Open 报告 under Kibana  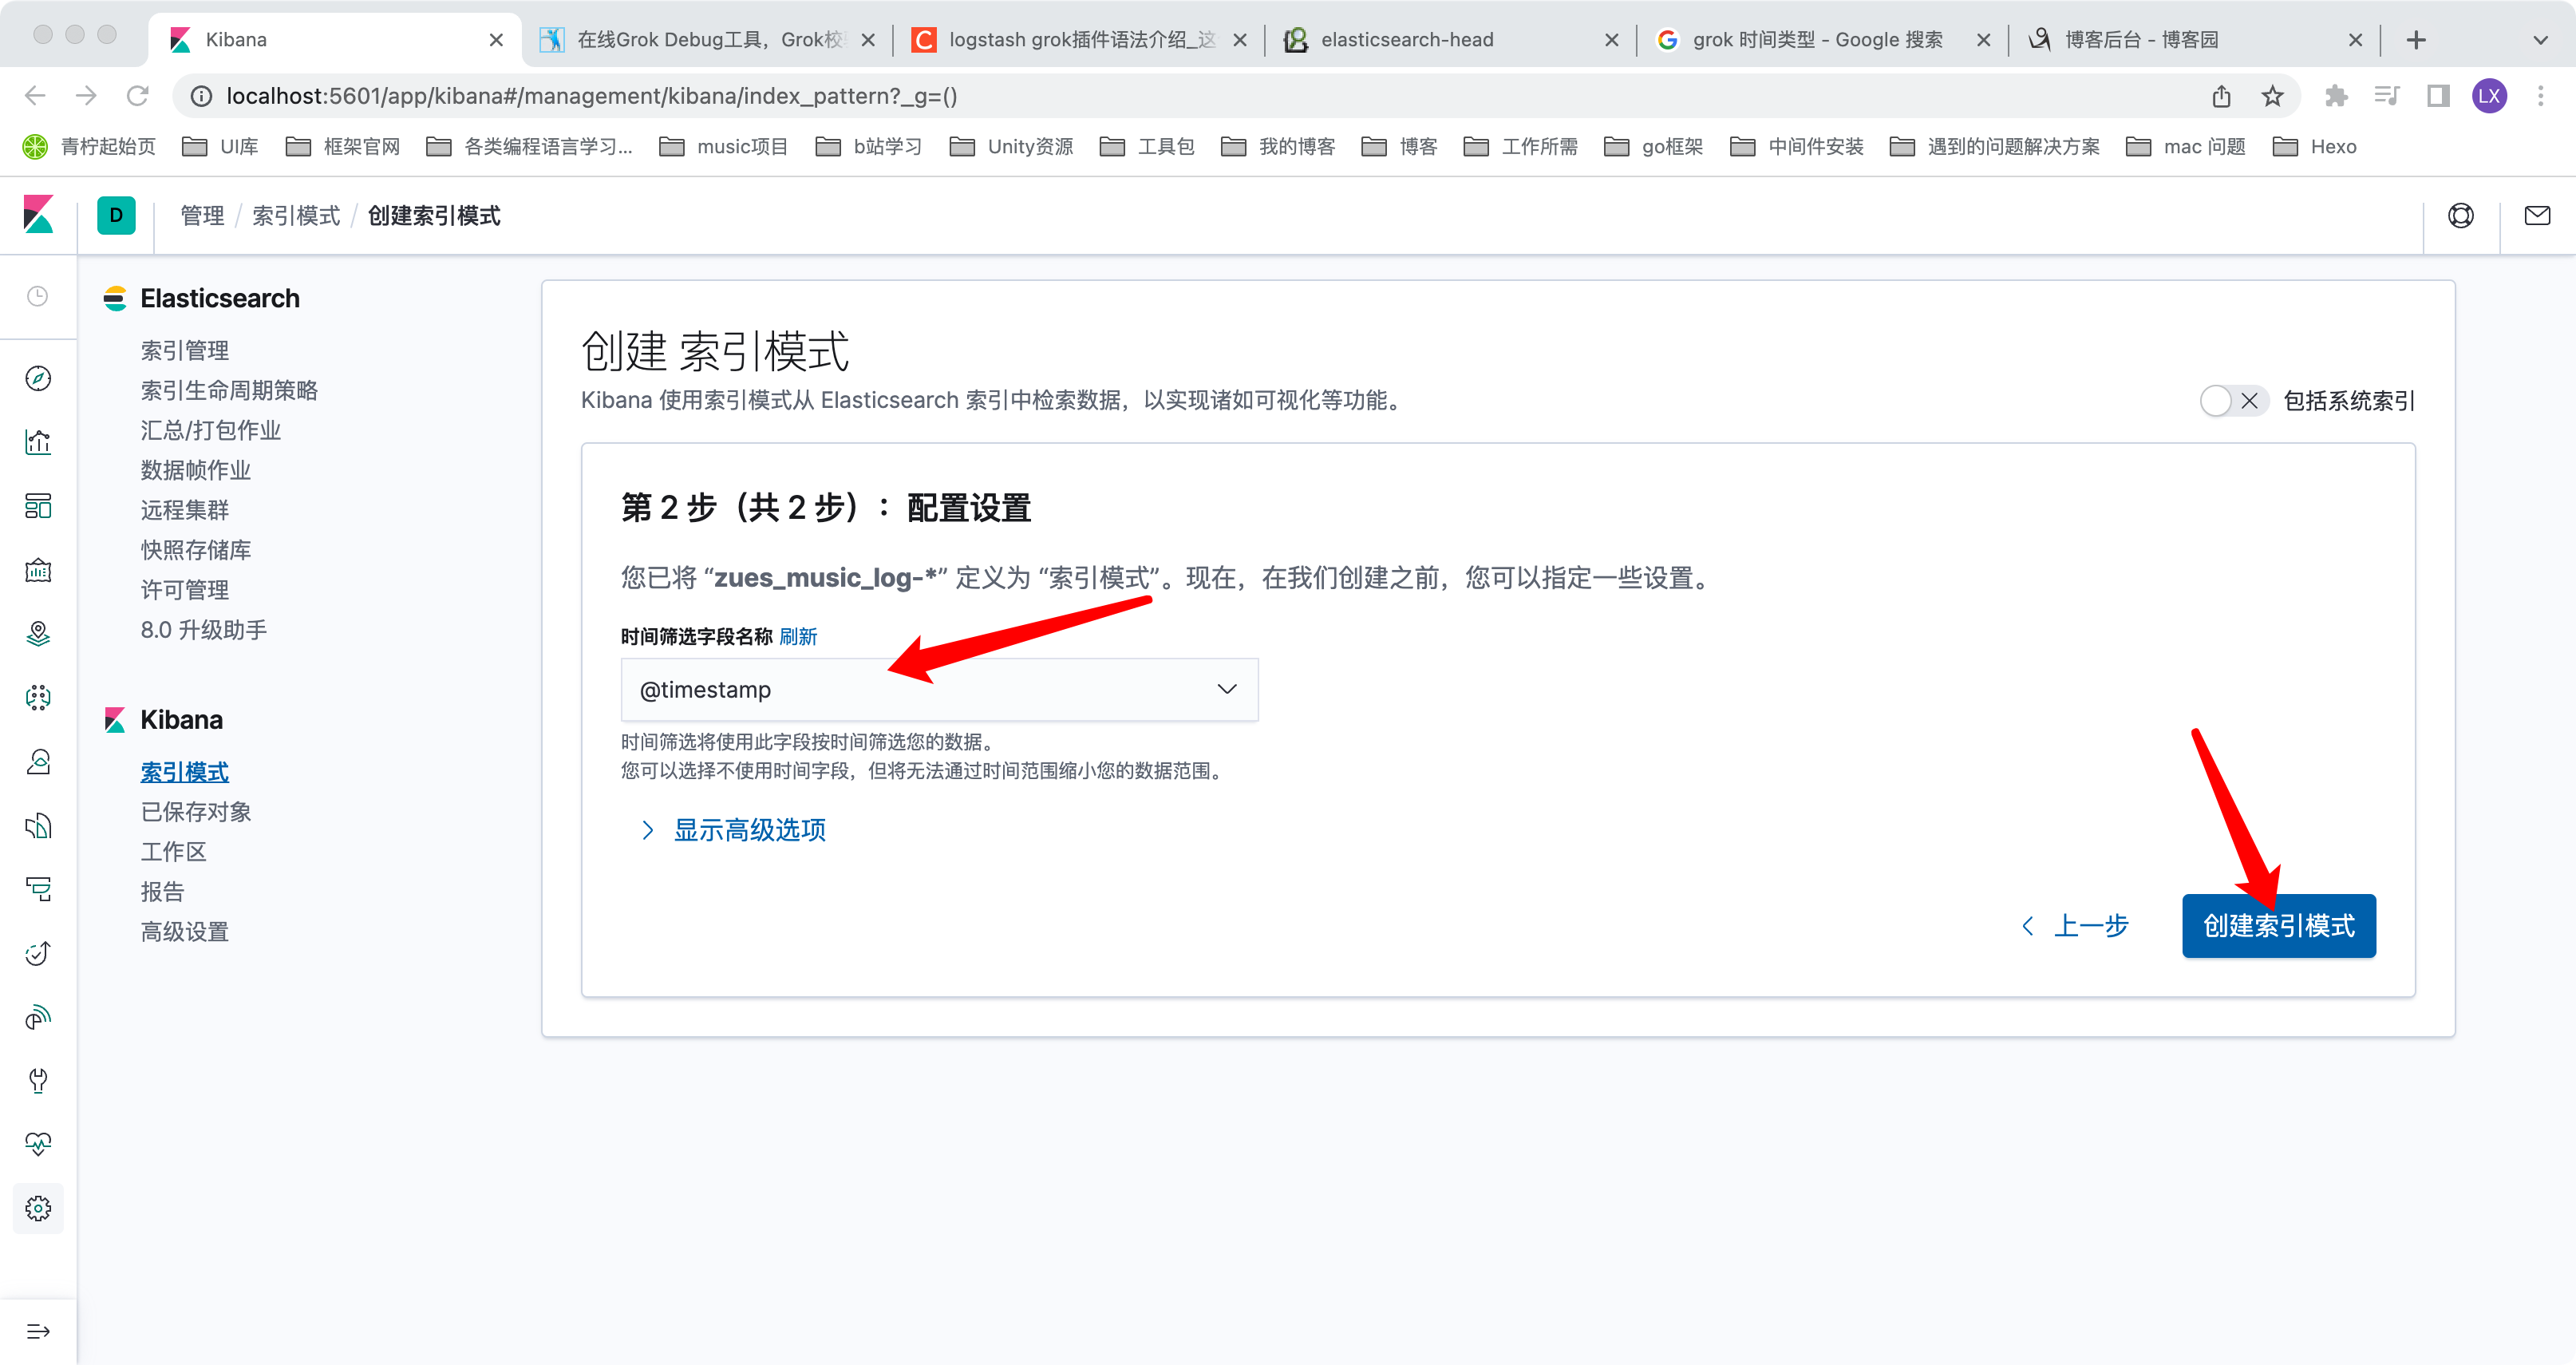coord(163,892)
